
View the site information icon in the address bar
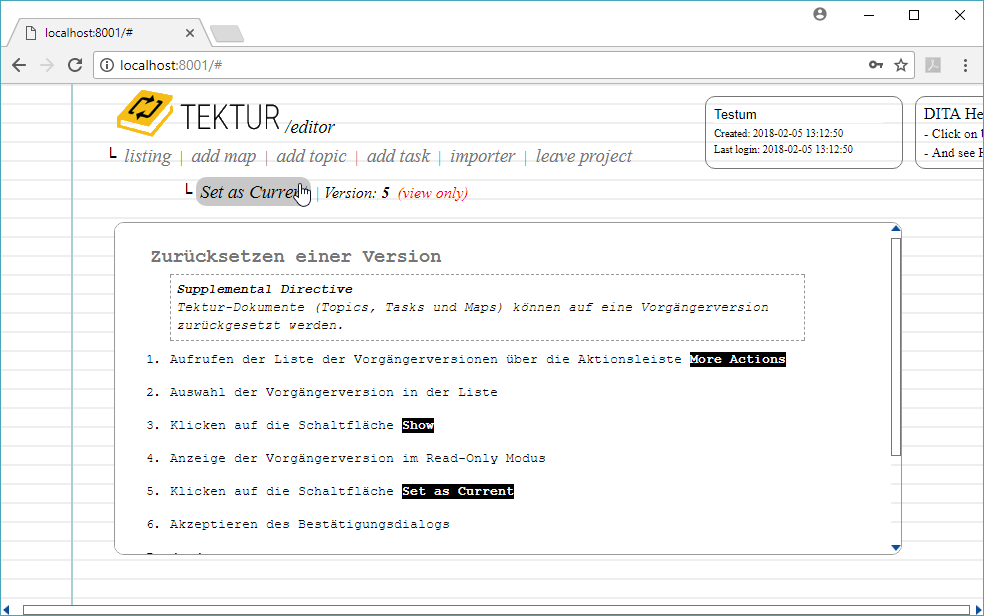pyautogui.click(x=106, y=65)
